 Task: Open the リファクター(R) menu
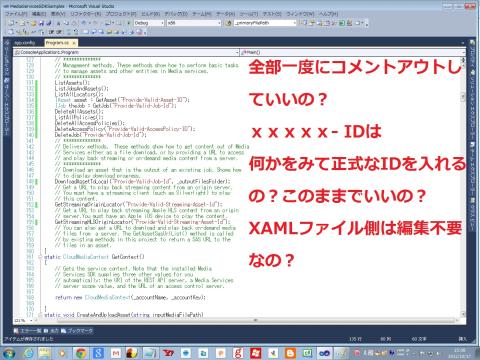[85, 14]
